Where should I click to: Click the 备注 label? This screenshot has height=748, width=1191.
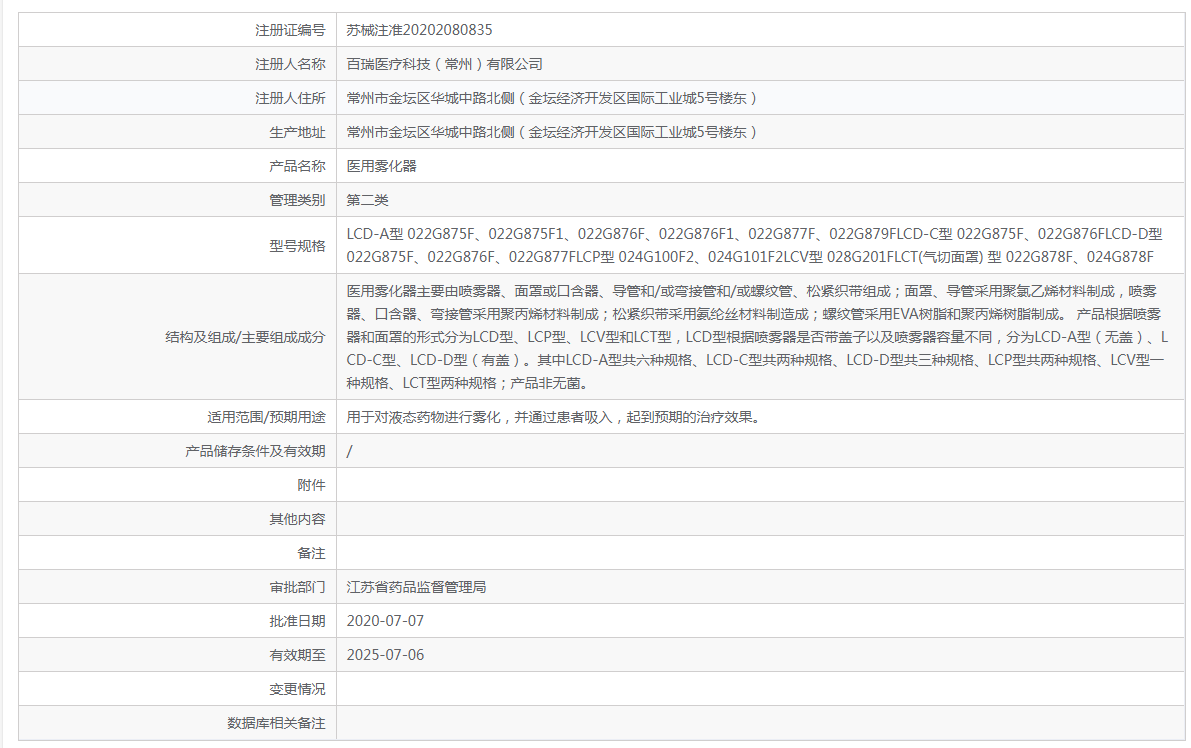(311, 553)
